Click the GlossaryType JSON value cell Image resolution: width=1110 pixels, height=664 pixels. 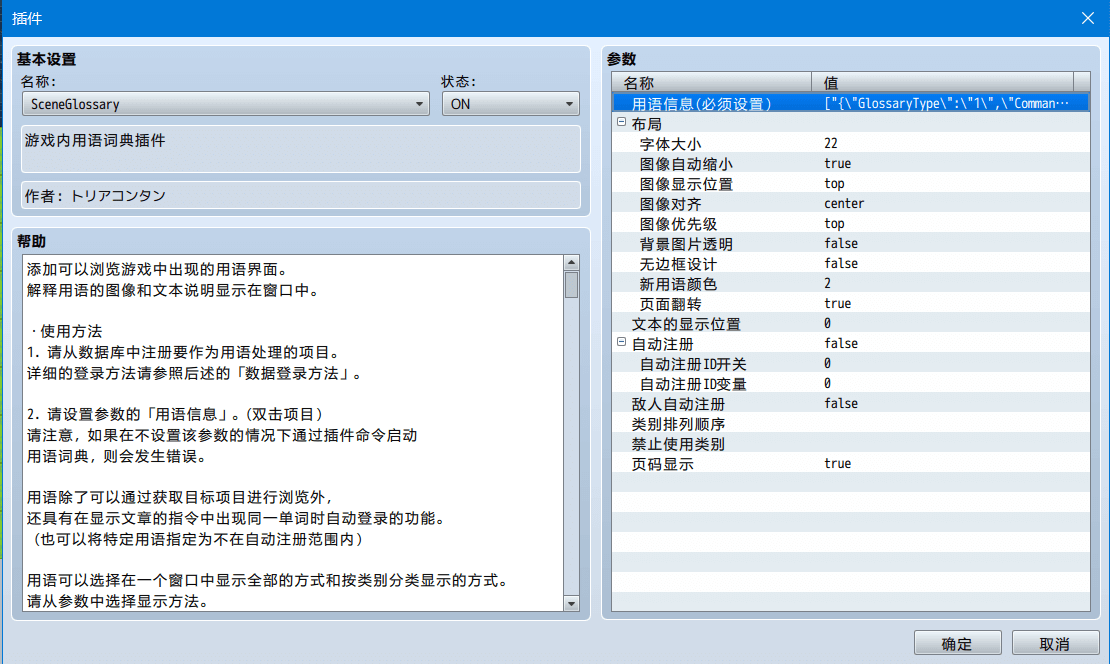click(946, 103)
